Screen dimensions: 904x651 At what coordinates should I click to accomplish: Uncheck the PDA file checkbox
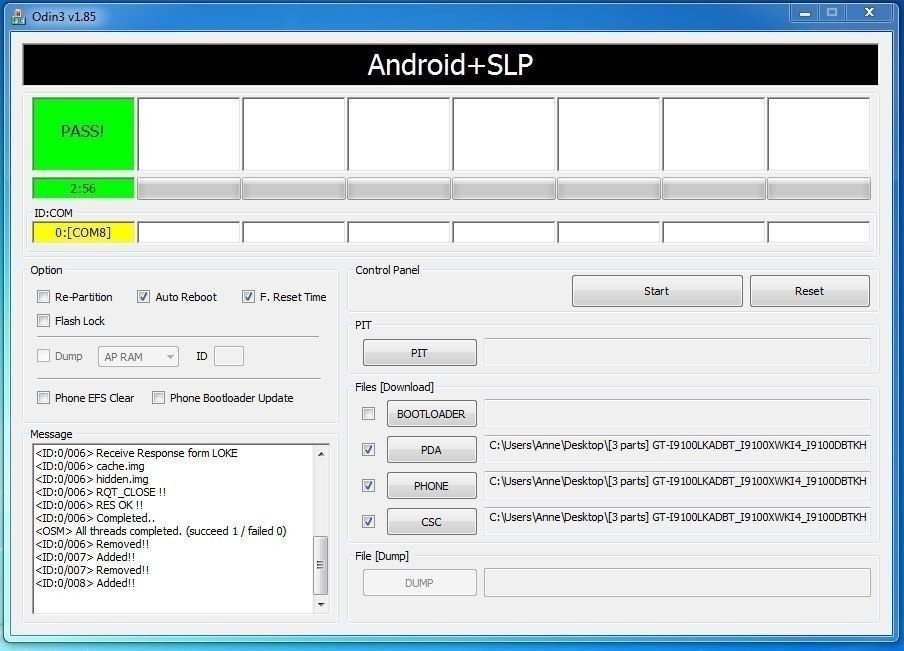tap(368, 449)
